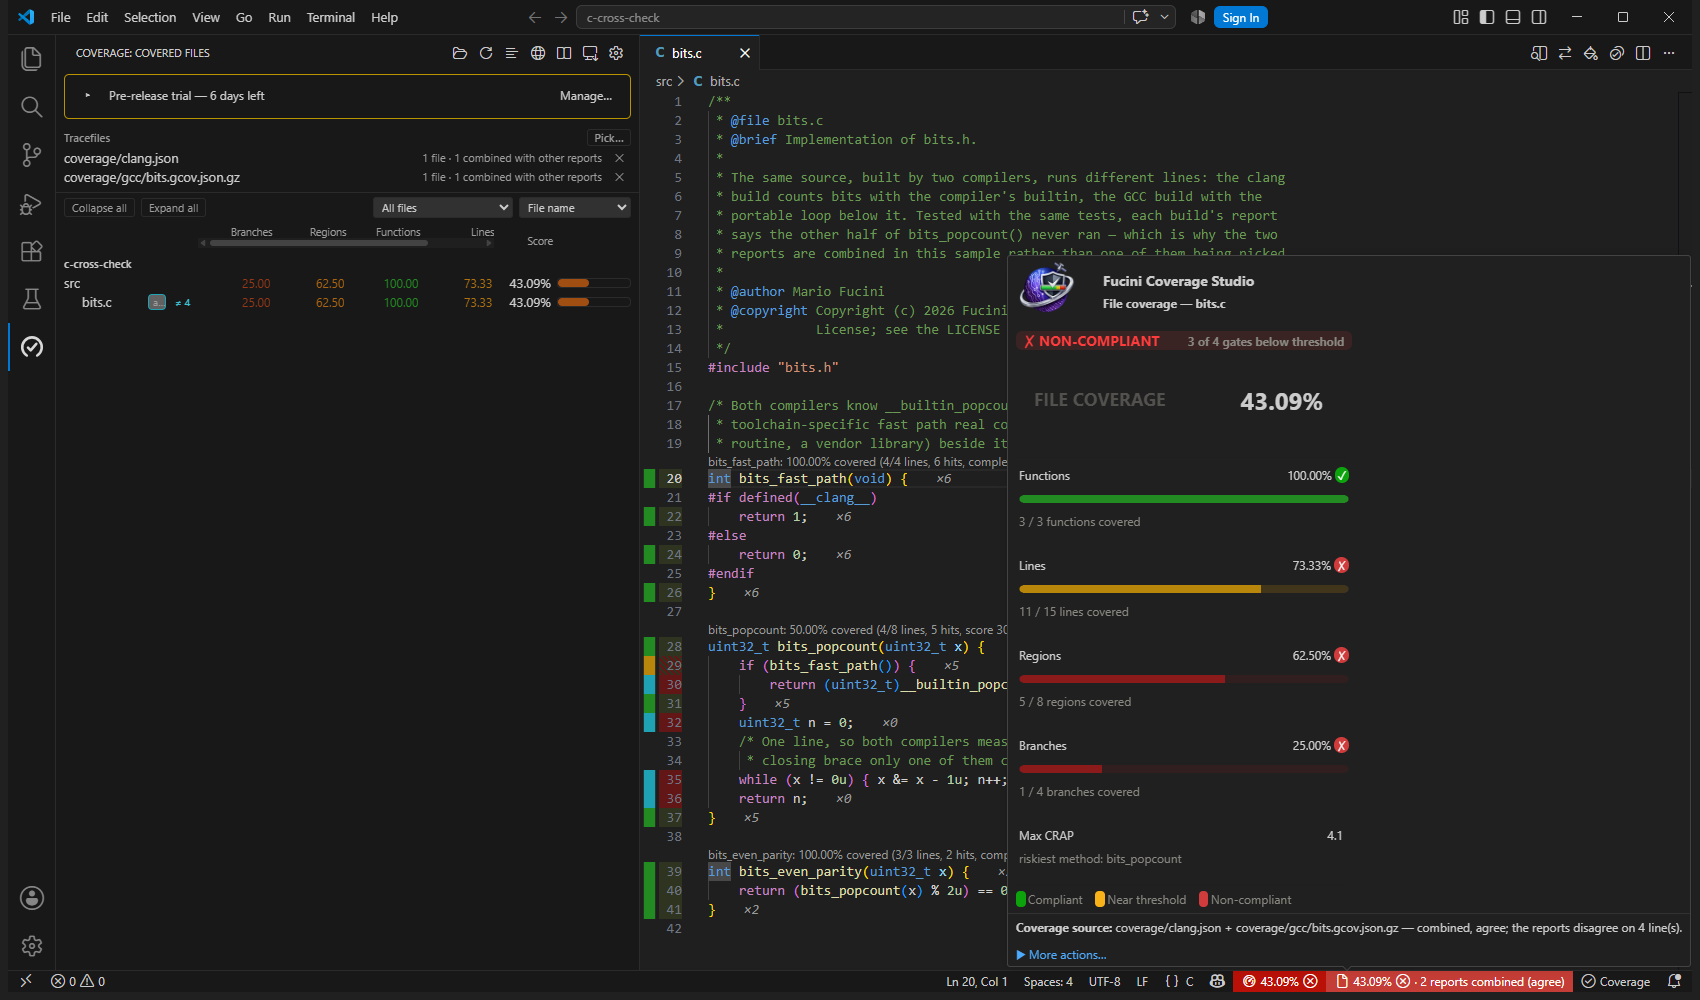Open the Search view in activity bar
1700x1000 pixels.
[32, 107]
